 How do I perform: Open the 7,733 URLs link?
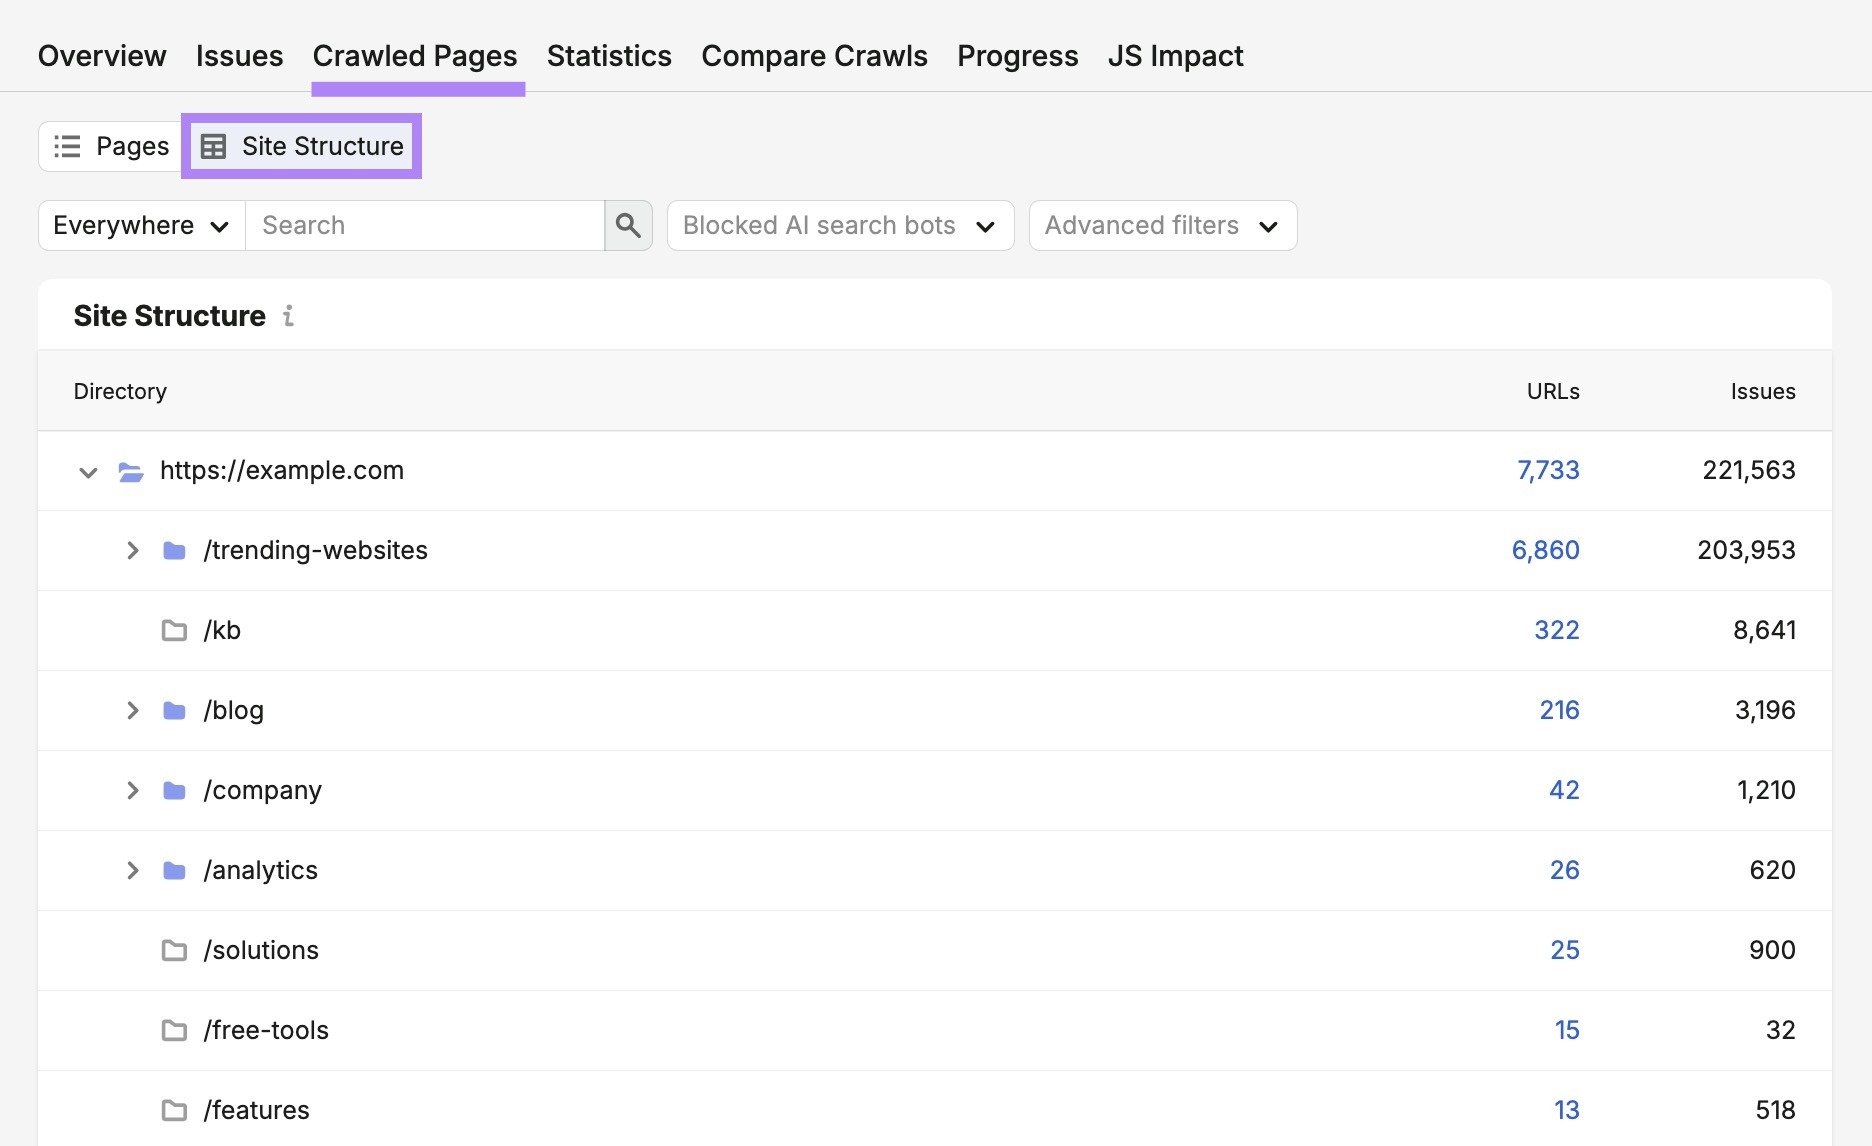pos(1548,470)
